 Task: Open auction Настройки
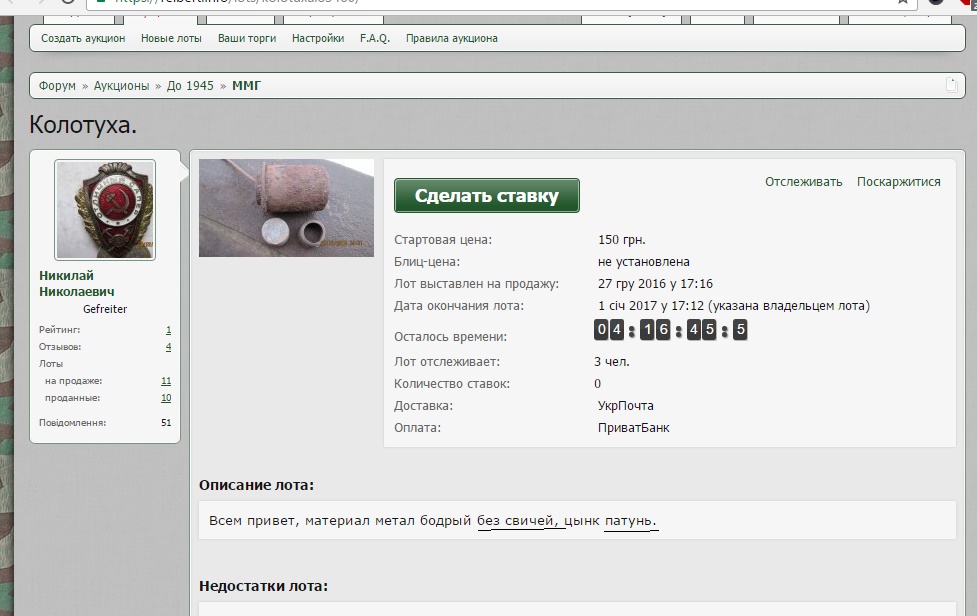point(318,39)
